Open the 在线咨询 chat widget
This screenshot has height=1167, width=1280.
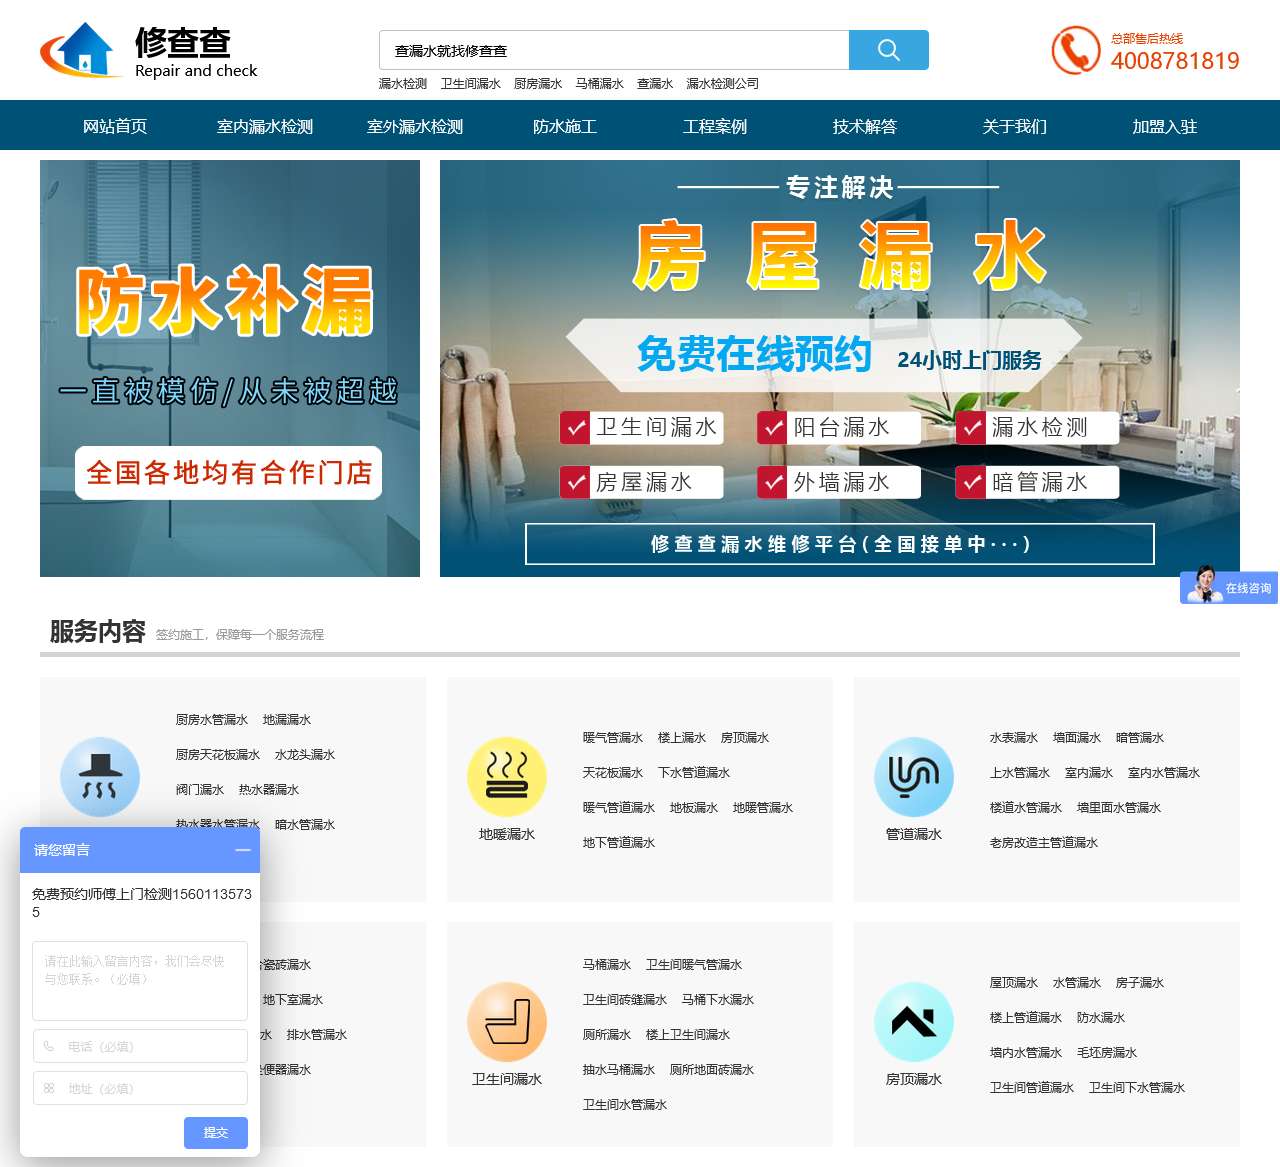1229,587
